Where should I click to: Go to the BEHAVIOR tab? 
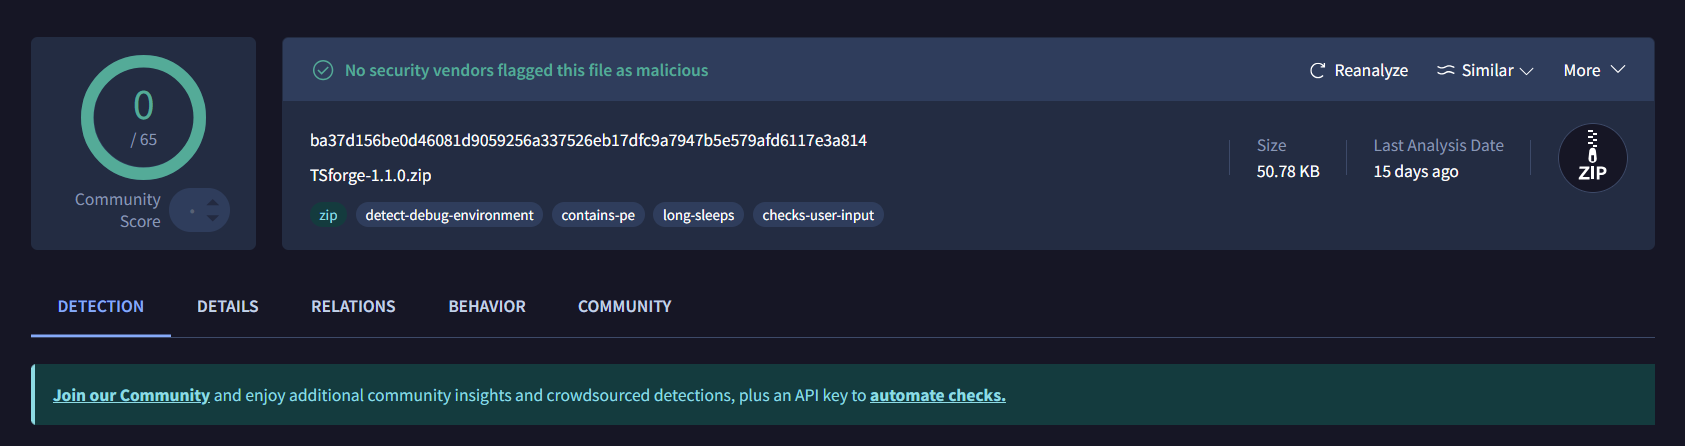(x=487, y=306)
